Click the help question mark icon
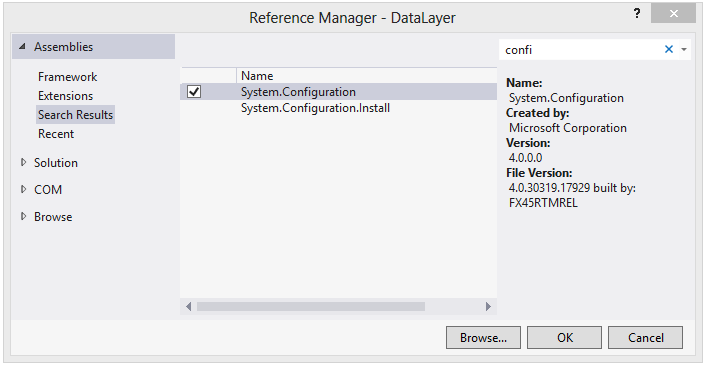 click(x=637, y=14)
